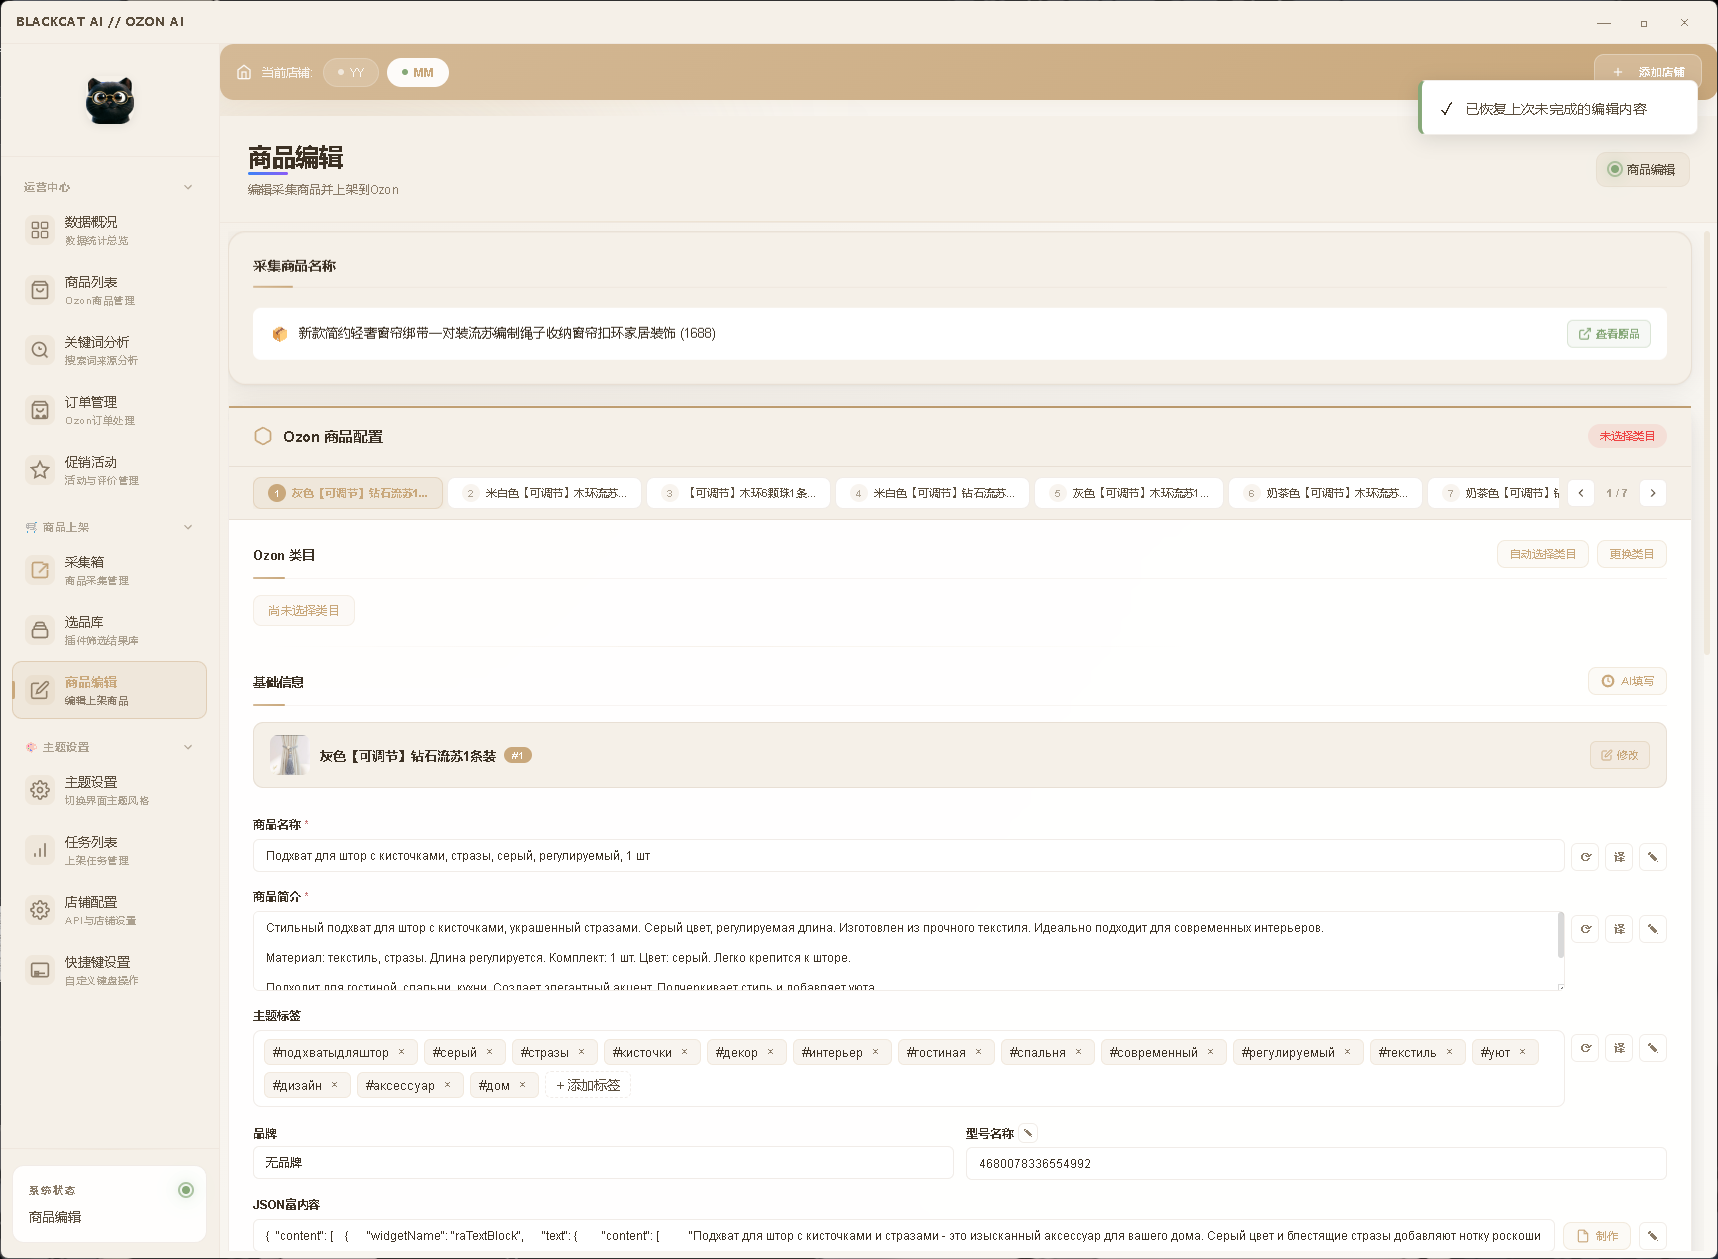This screenshot has height=1259, width=1718.
Task: Click the home icon before 当前店铺
Action: click(x=244, y=72)
